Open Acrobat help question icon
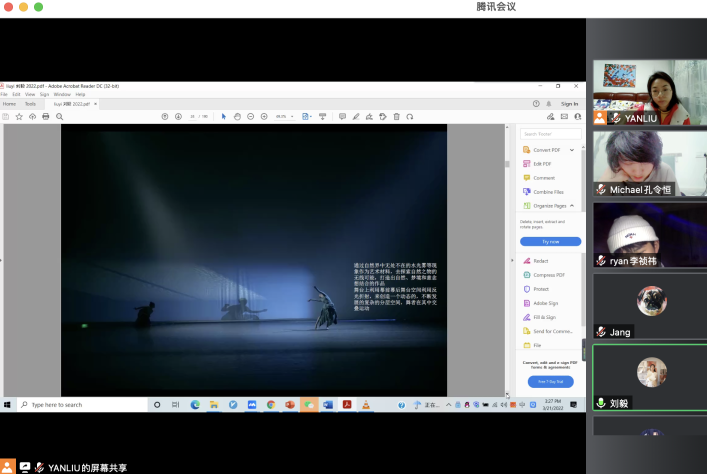This screenshot has height=474, width=707. [536, 104]
